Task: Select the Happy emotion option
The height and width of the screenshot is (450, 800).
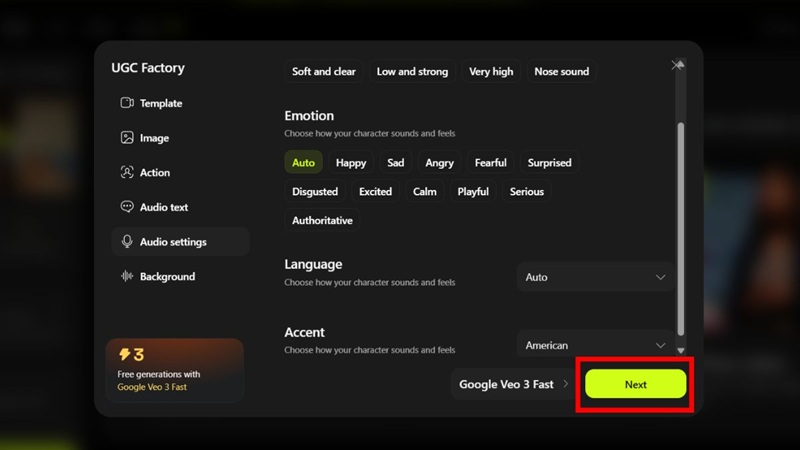Action: pos(351,163)
